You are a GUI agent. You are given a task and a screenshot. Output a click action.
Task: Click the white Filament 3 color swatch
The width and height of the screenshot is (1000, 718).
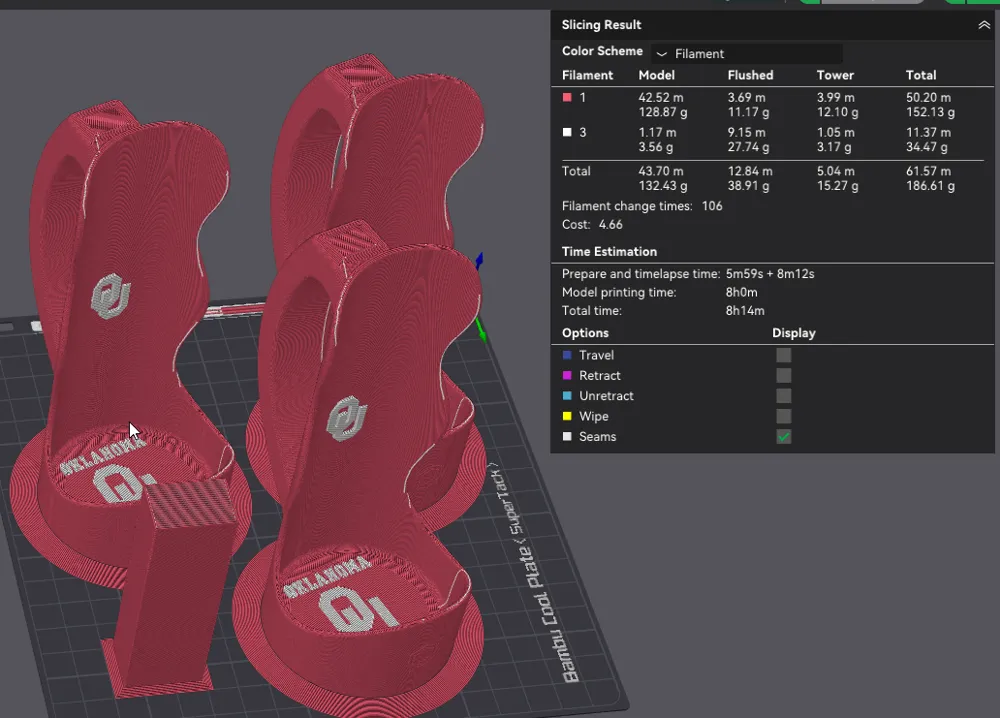567,132
